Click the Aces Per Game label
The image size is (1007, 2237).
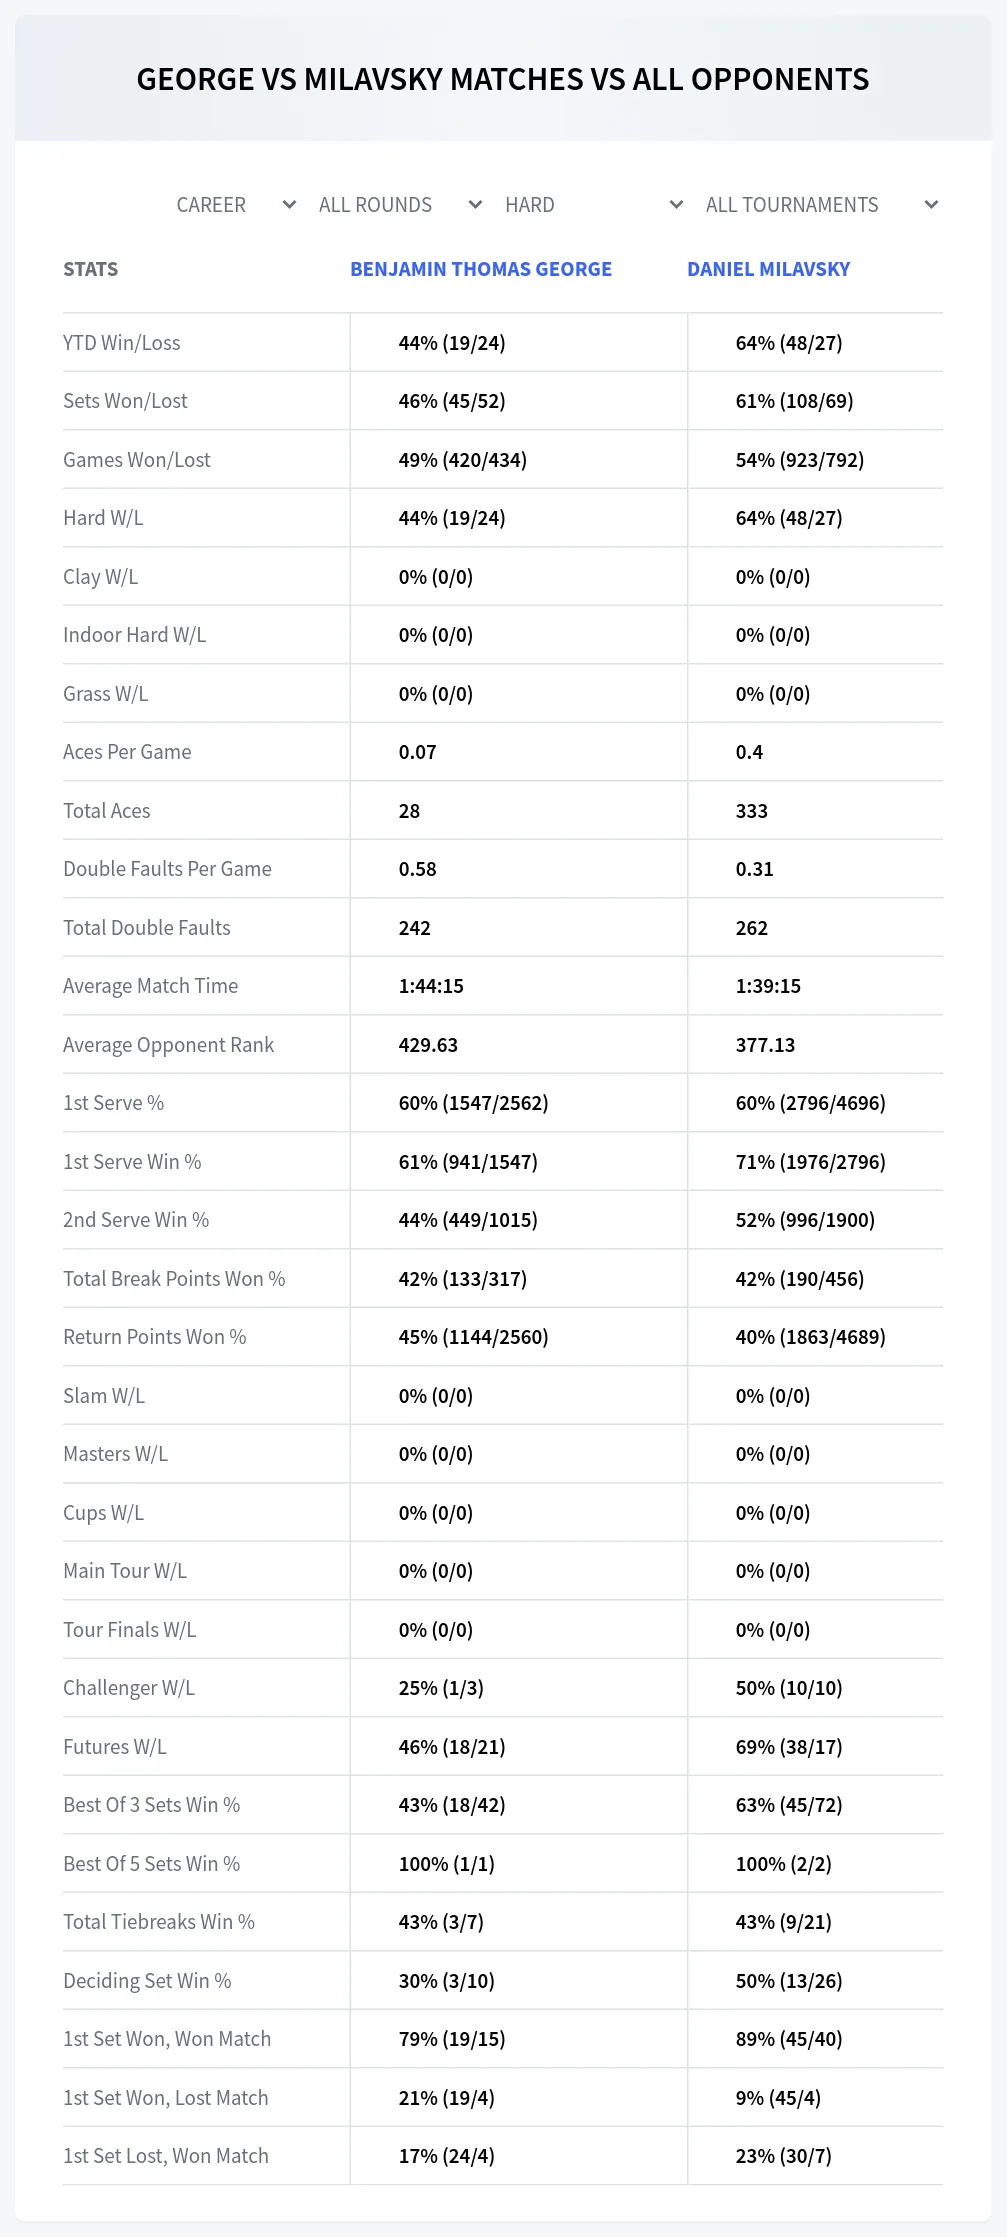tap(127, 752)
